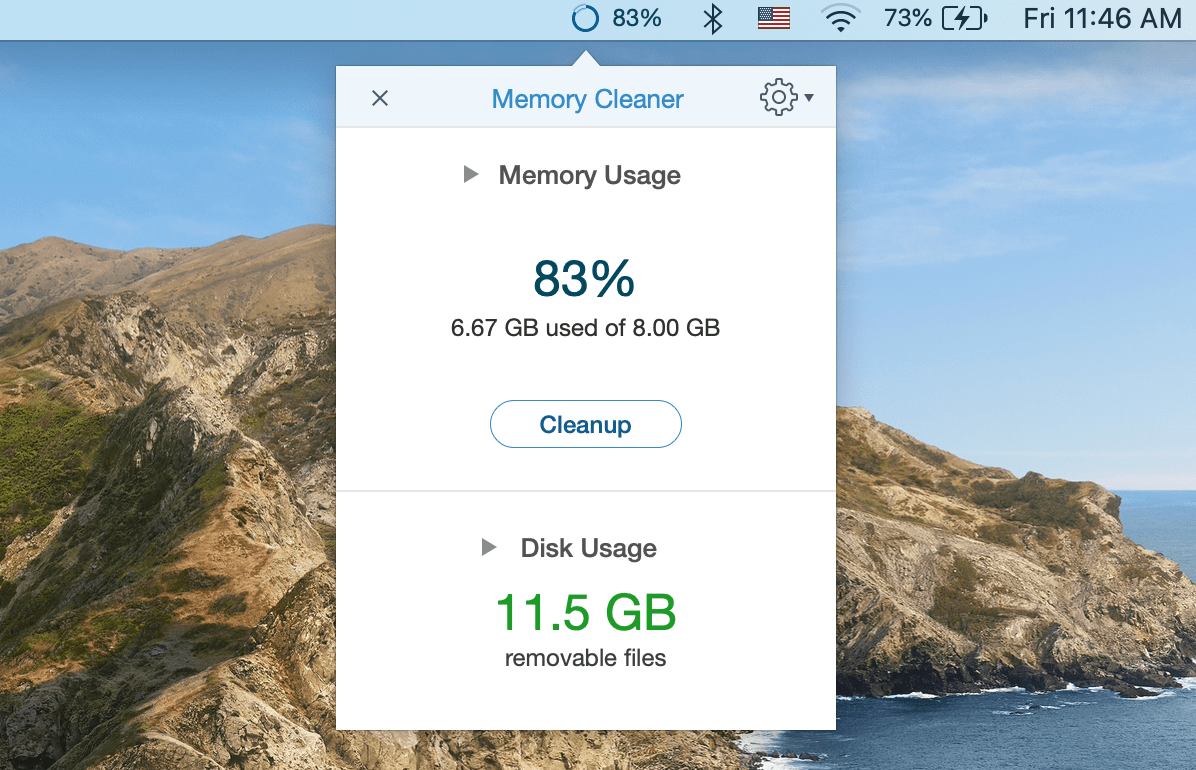Open the dropdown arrow beside the gear
This screenshot has height=770, width=1196.
coord(809,98)
